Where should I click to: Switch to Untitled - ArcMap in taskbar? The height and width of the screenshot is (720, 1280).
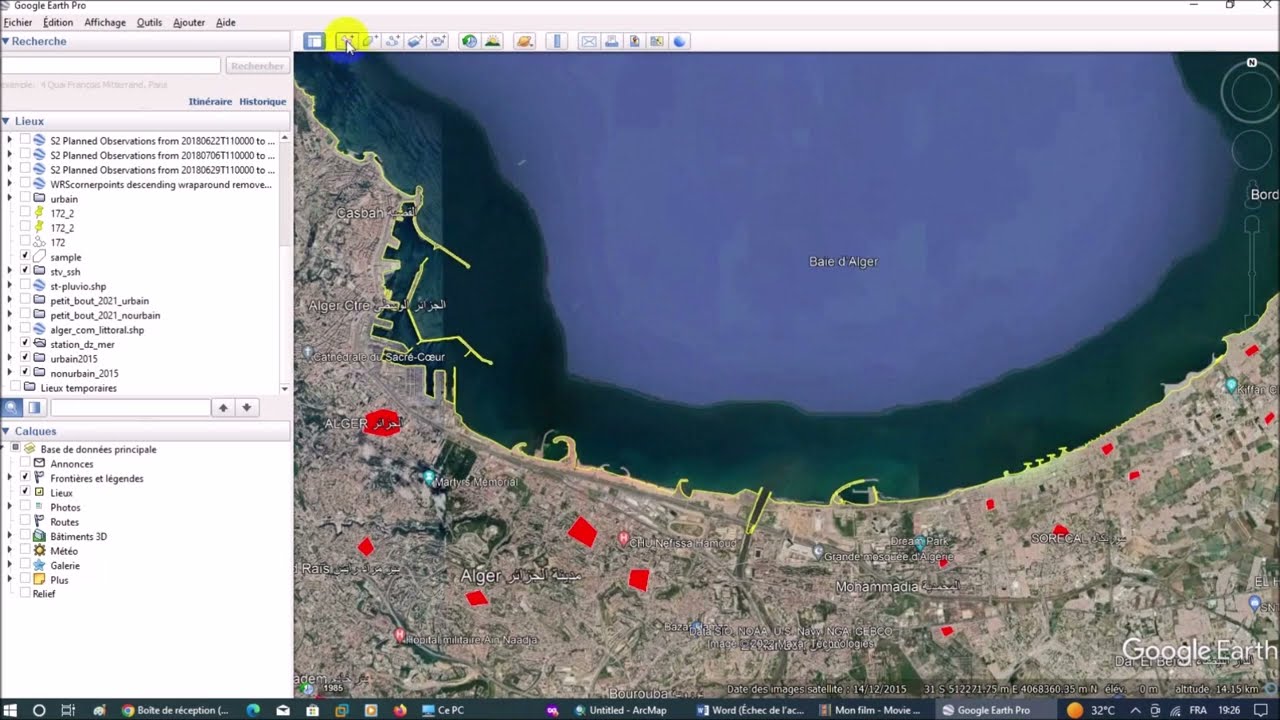[x=620, y=710]
